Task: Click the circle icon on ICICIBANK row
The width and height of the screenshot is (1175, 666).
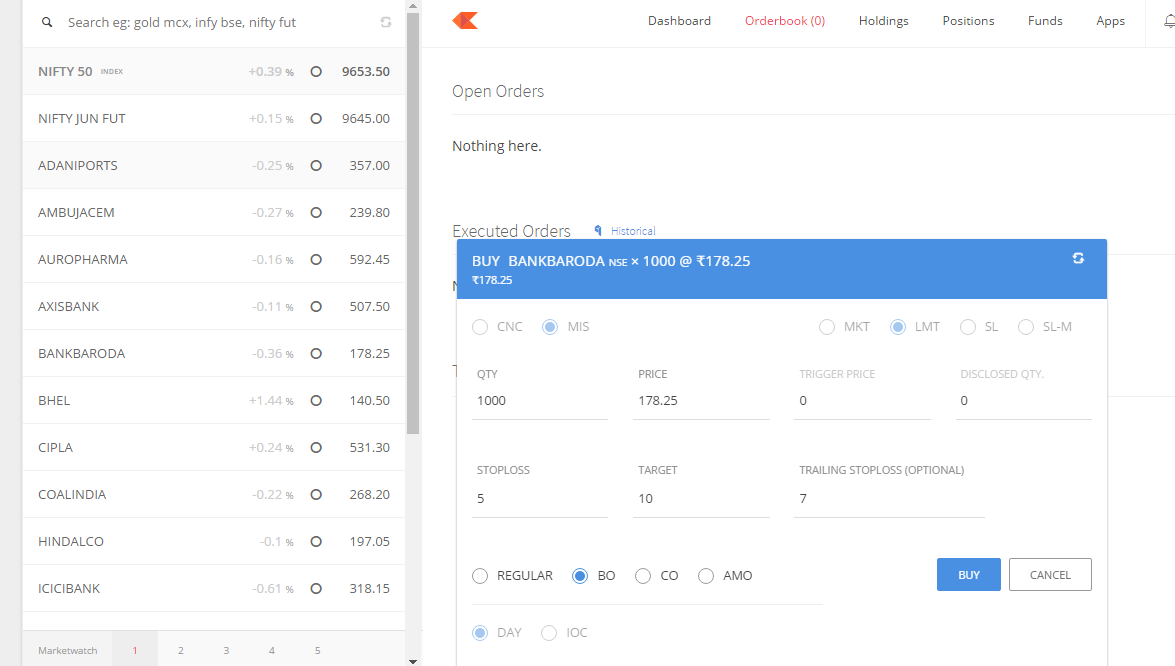Action: click(316, 589)
